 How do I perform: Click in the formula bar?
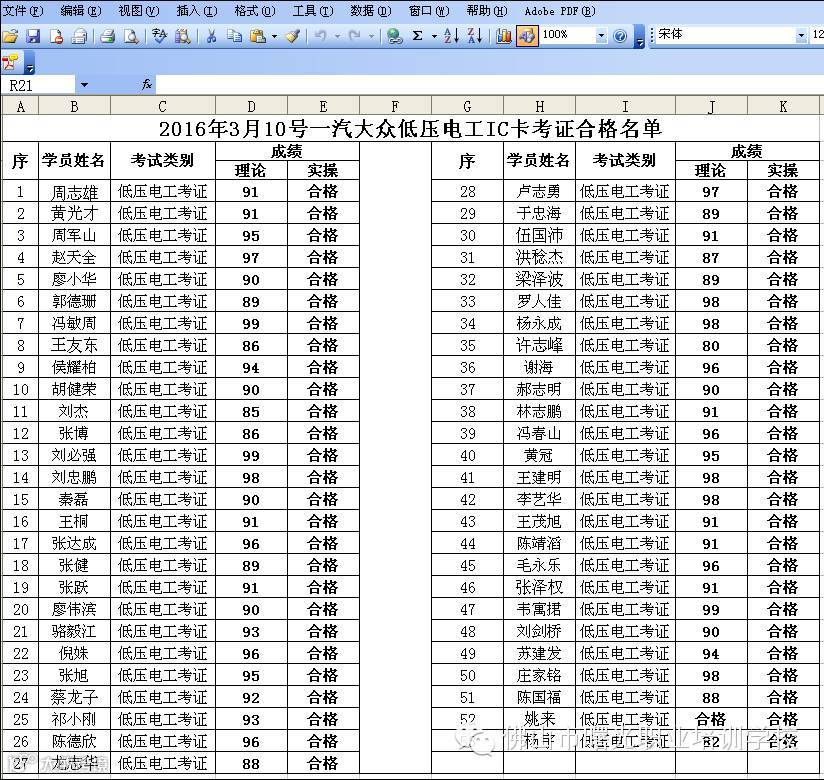coord(489,85)
